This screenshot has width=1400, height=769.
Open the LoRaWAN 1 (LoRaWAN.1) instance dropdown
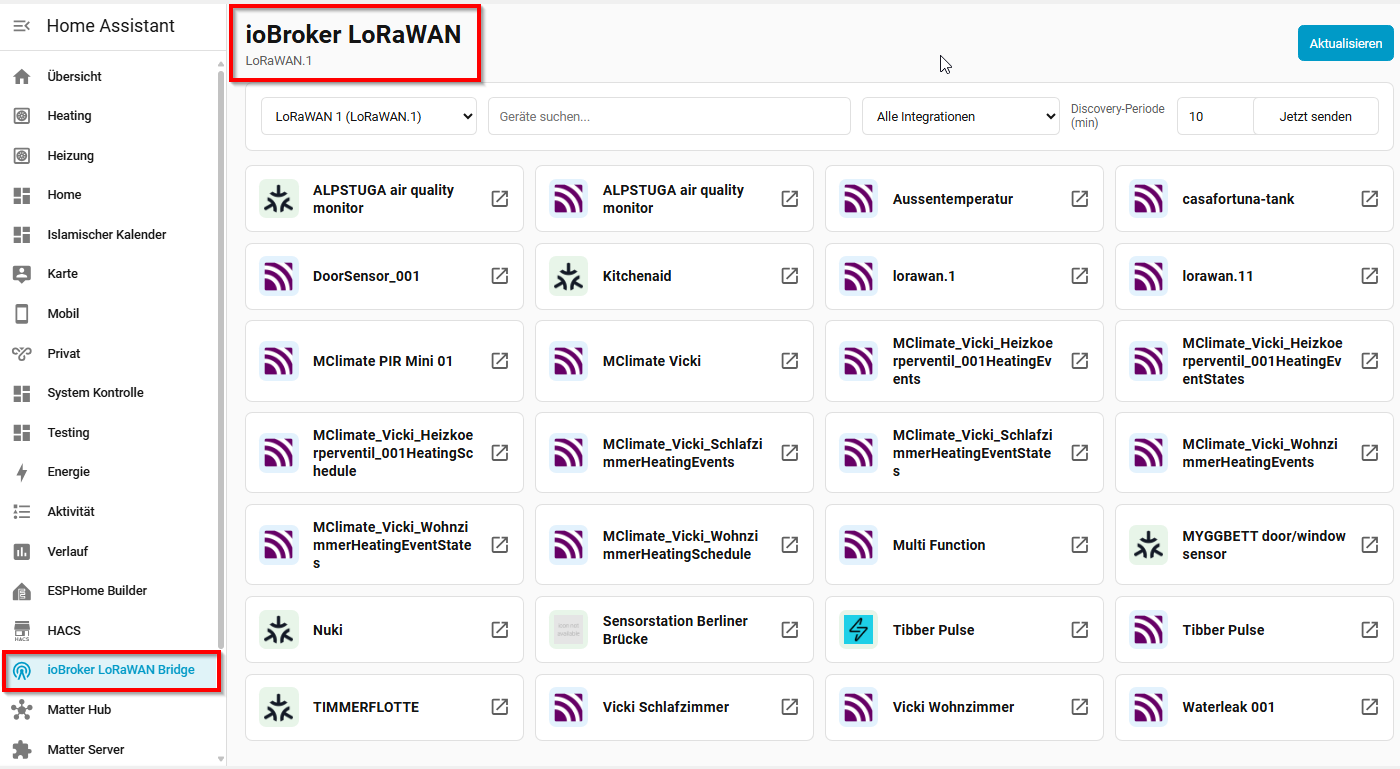(369, 116)
